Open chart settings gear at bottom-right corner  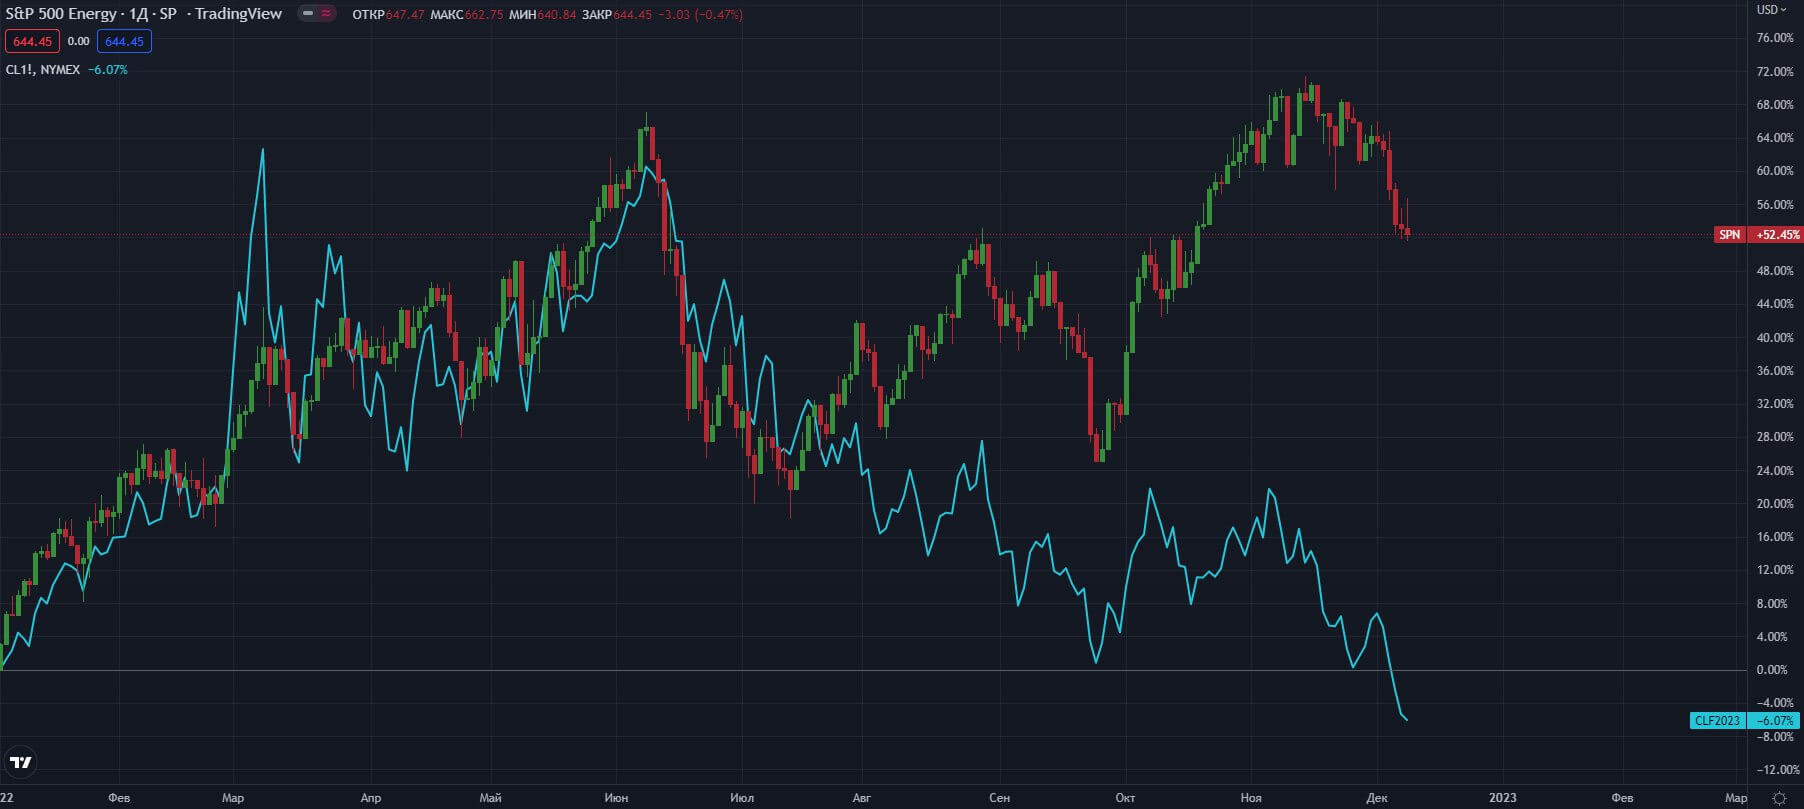[x=1779, y=797]
